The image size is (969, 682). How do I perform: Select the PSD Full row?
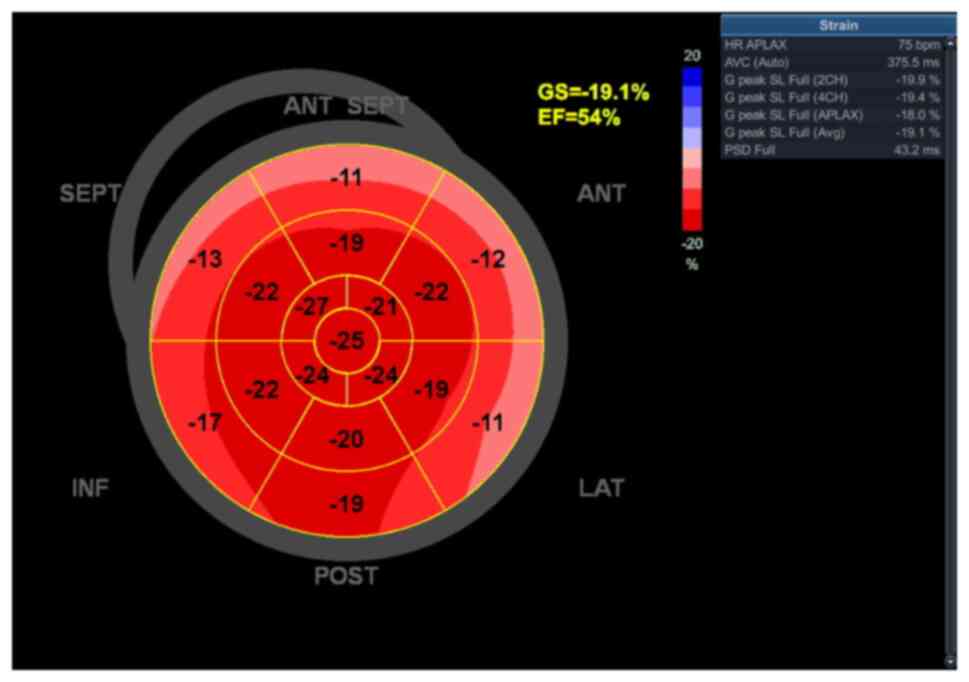tap(832, 150)
